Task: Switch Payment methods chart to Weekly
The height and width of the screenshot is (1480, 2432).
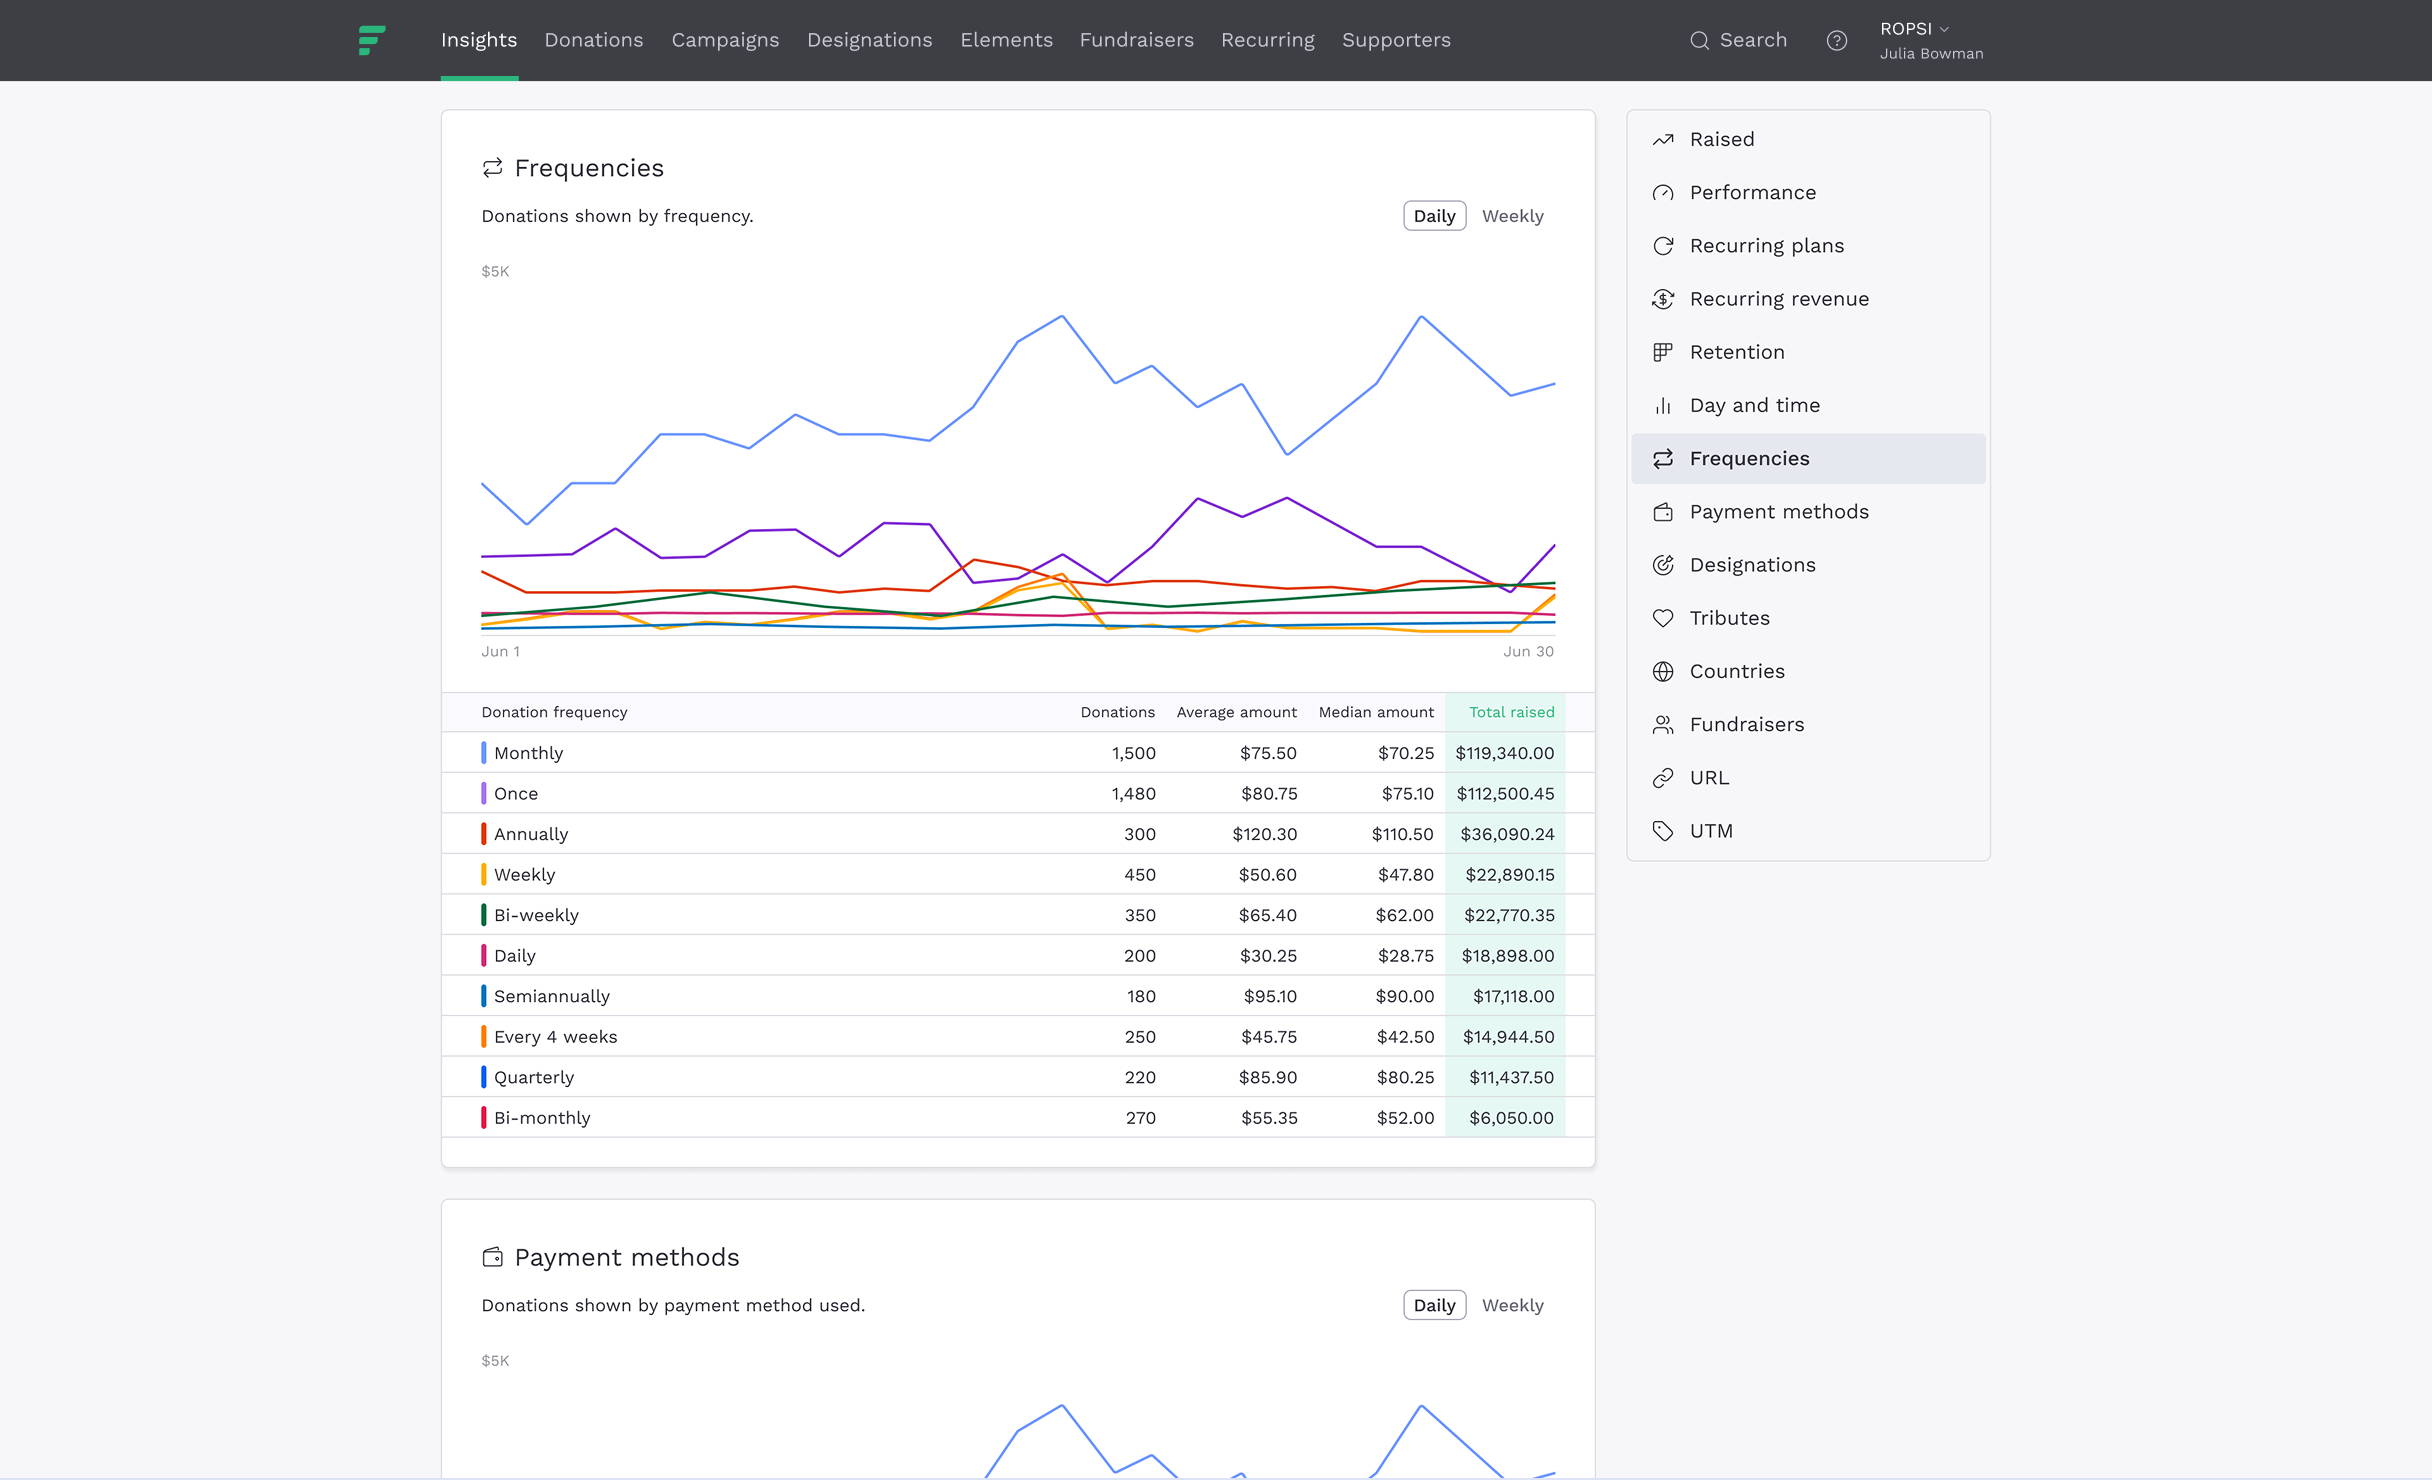Action: 1512,1305
